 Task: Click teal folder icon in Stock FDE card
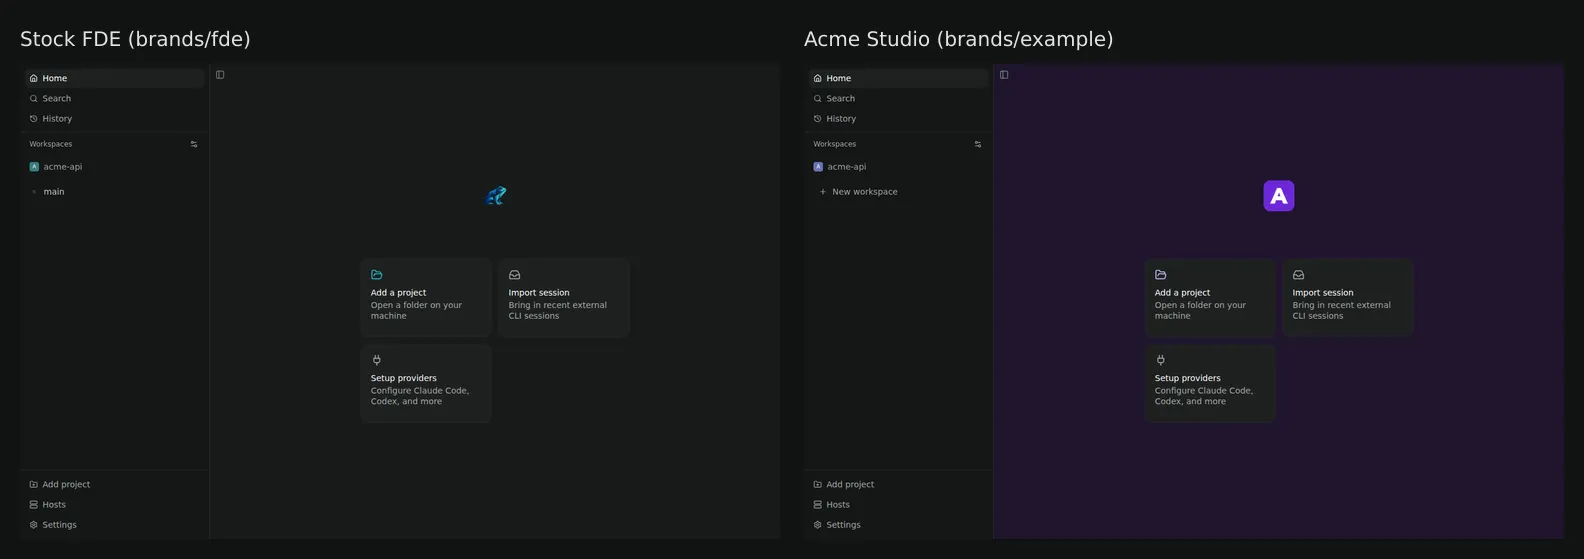(x=377, y=274)
